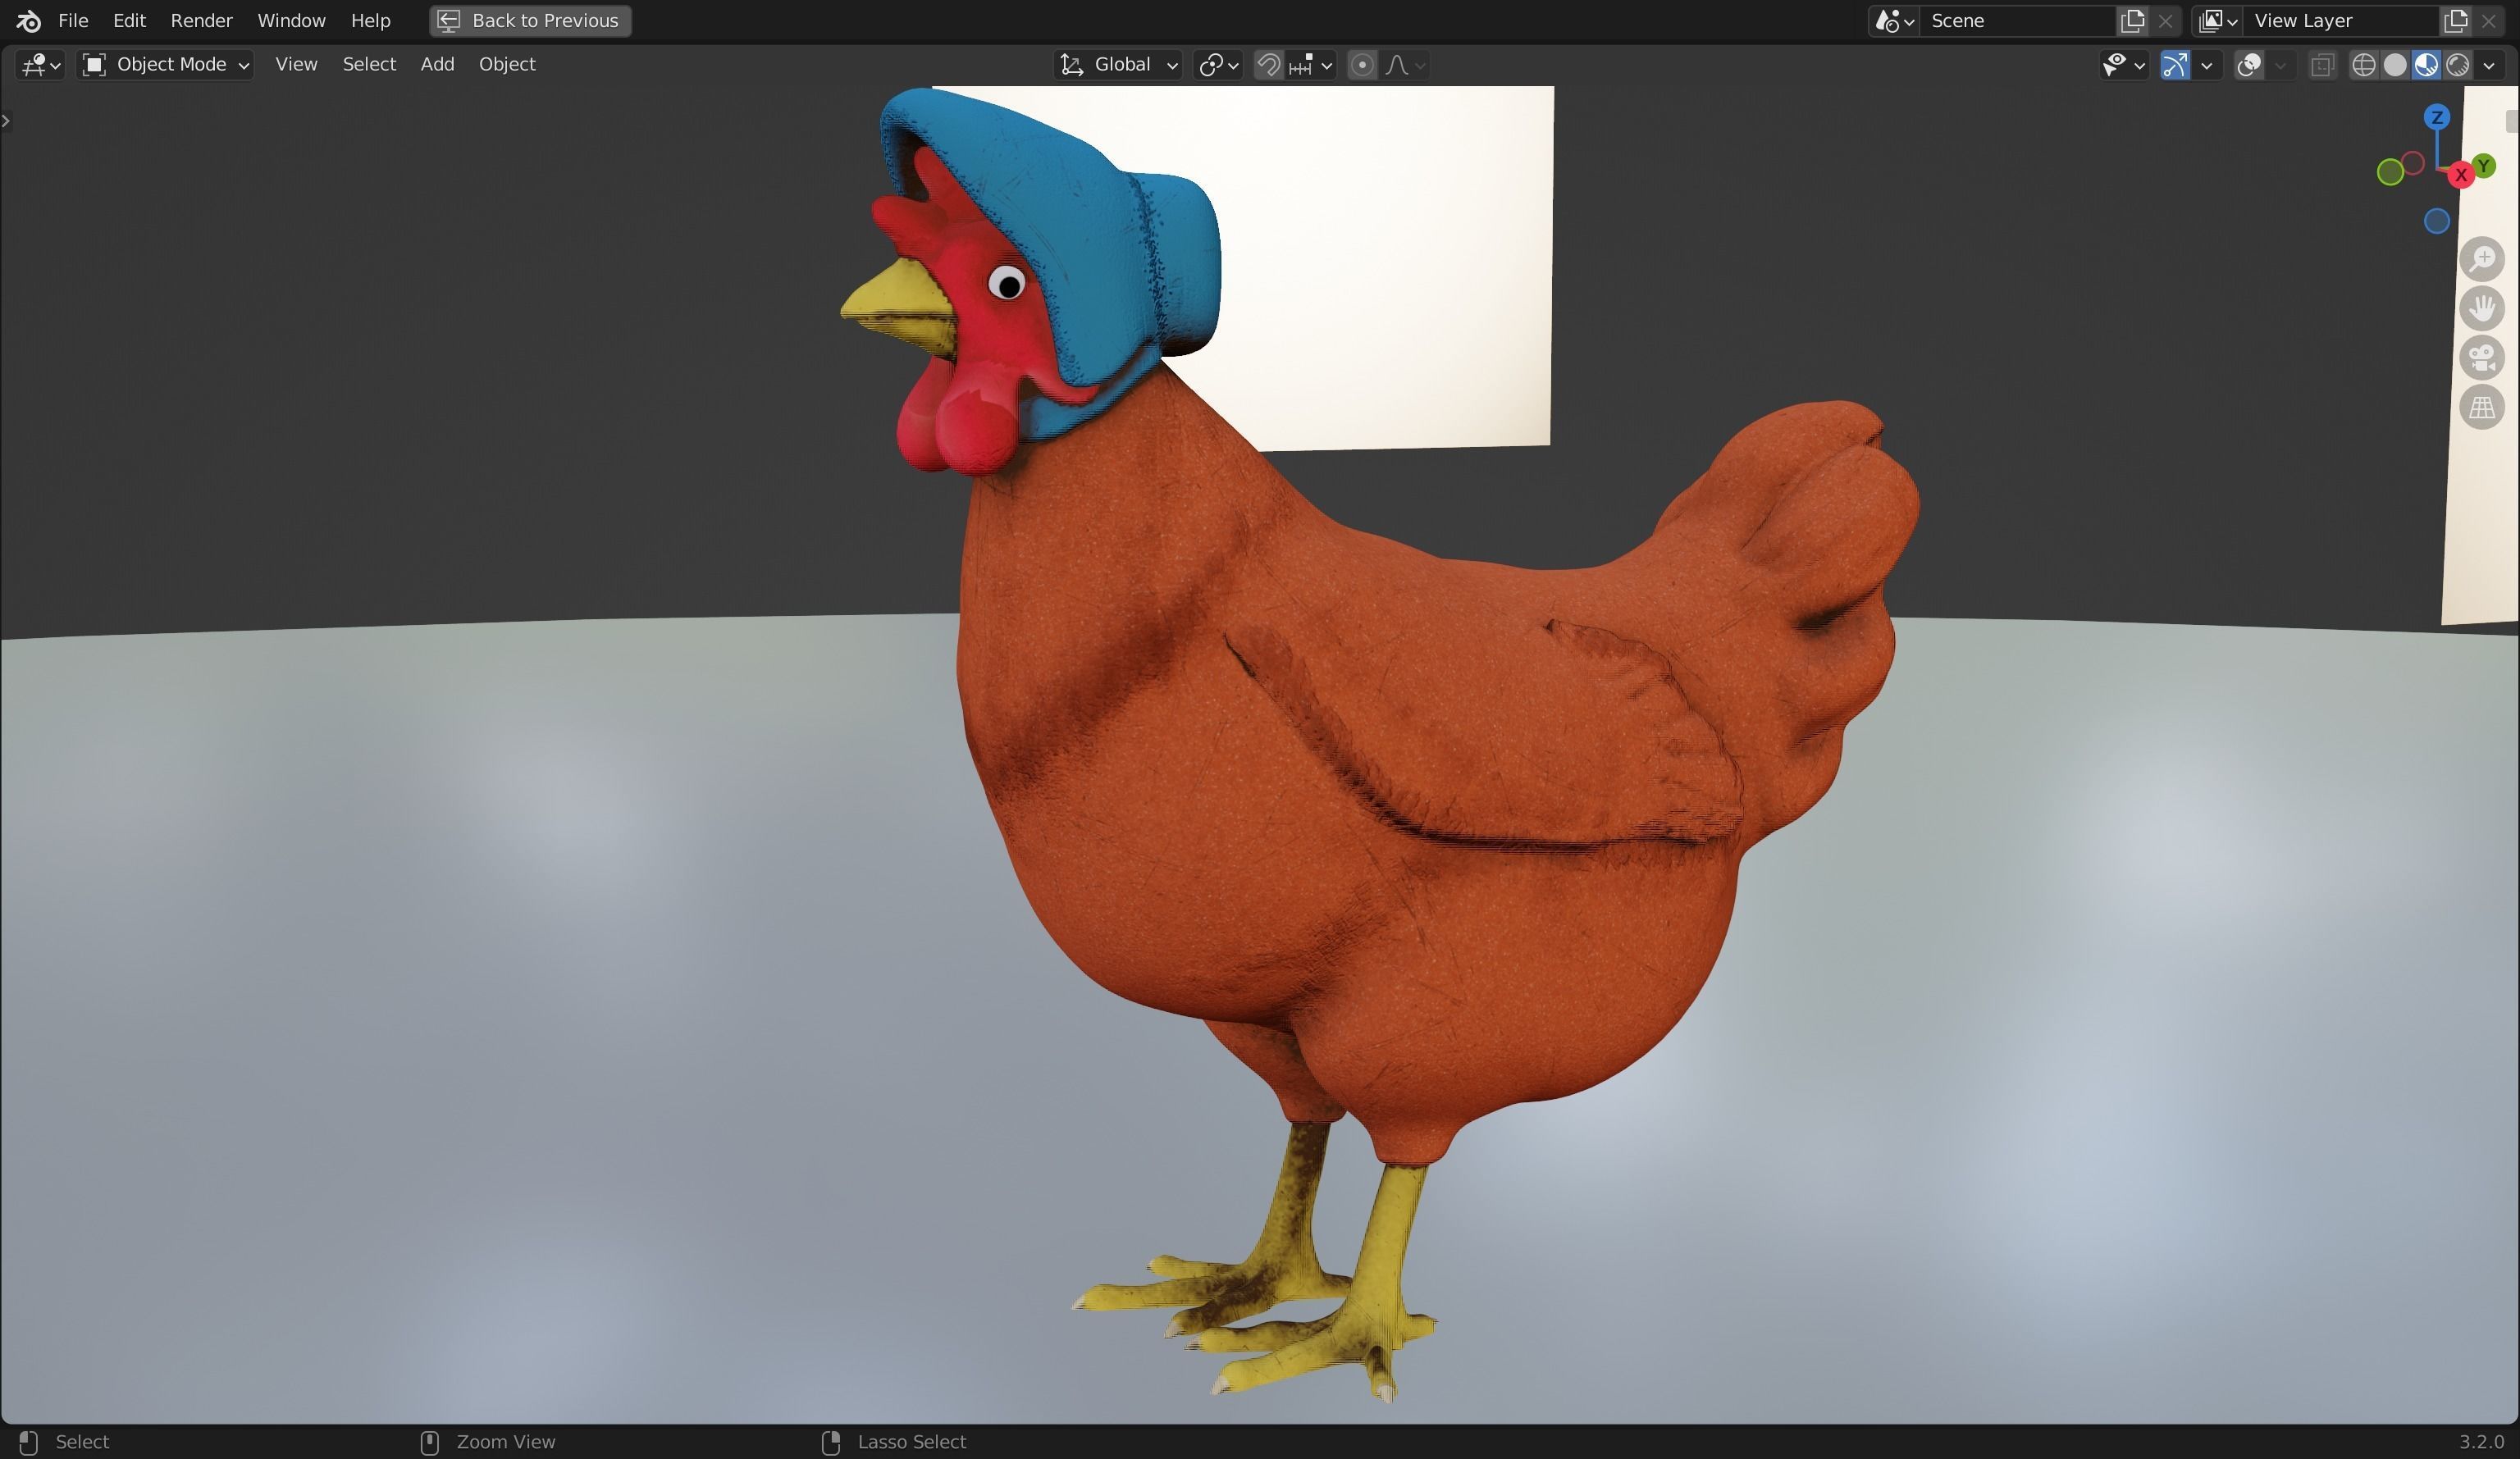Browse view layers with layer icon
2520x1459 pixels.
(x=2217, y=21)
